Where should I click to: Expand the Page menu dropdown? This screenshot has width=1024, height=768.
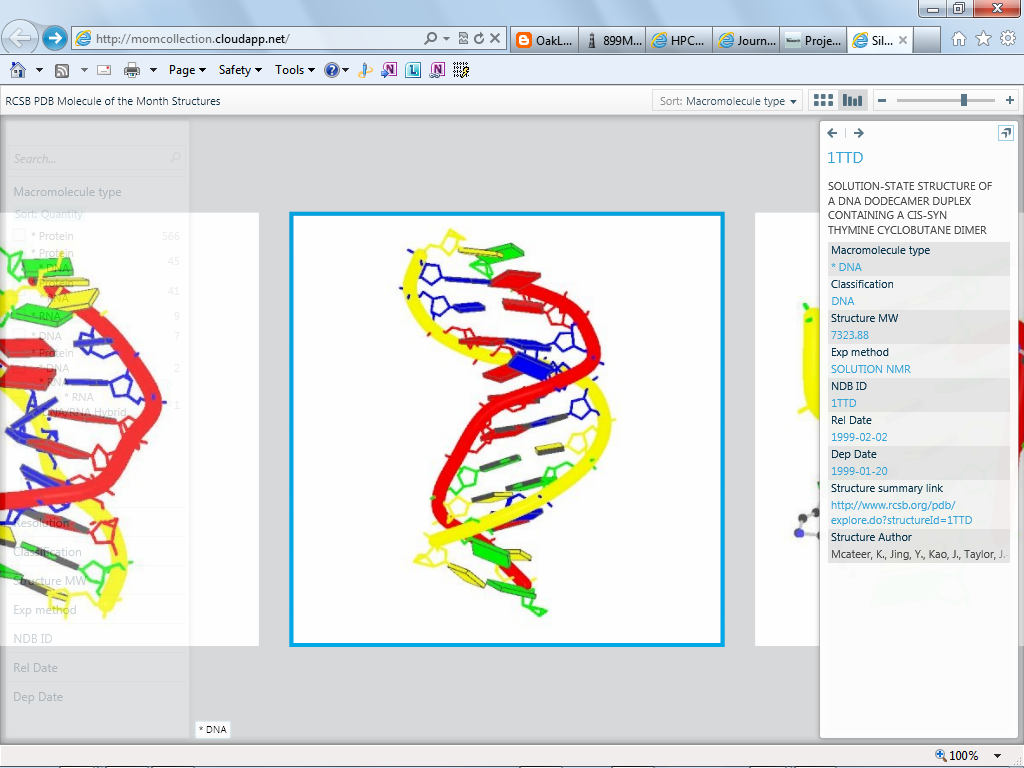click(x=187, y=70)
